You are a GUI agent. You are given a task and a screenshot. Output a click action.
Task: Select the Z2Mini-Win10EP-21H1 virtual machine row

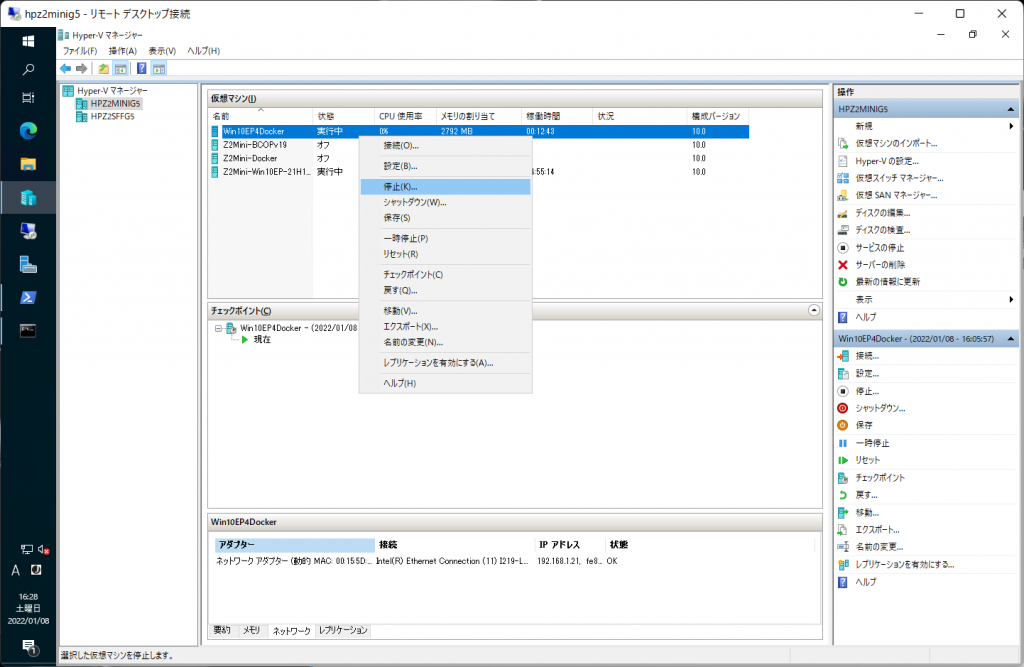[479, 172]
